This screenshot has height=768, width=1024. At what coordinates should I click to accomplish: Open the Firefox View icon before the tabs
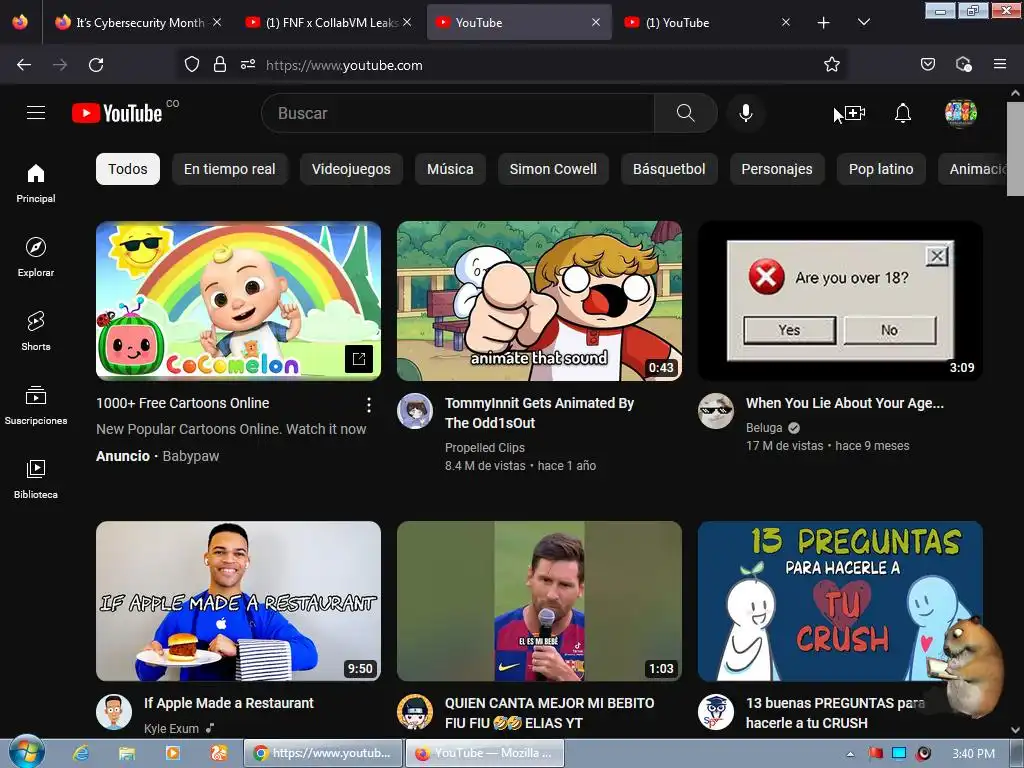point(20,22)
